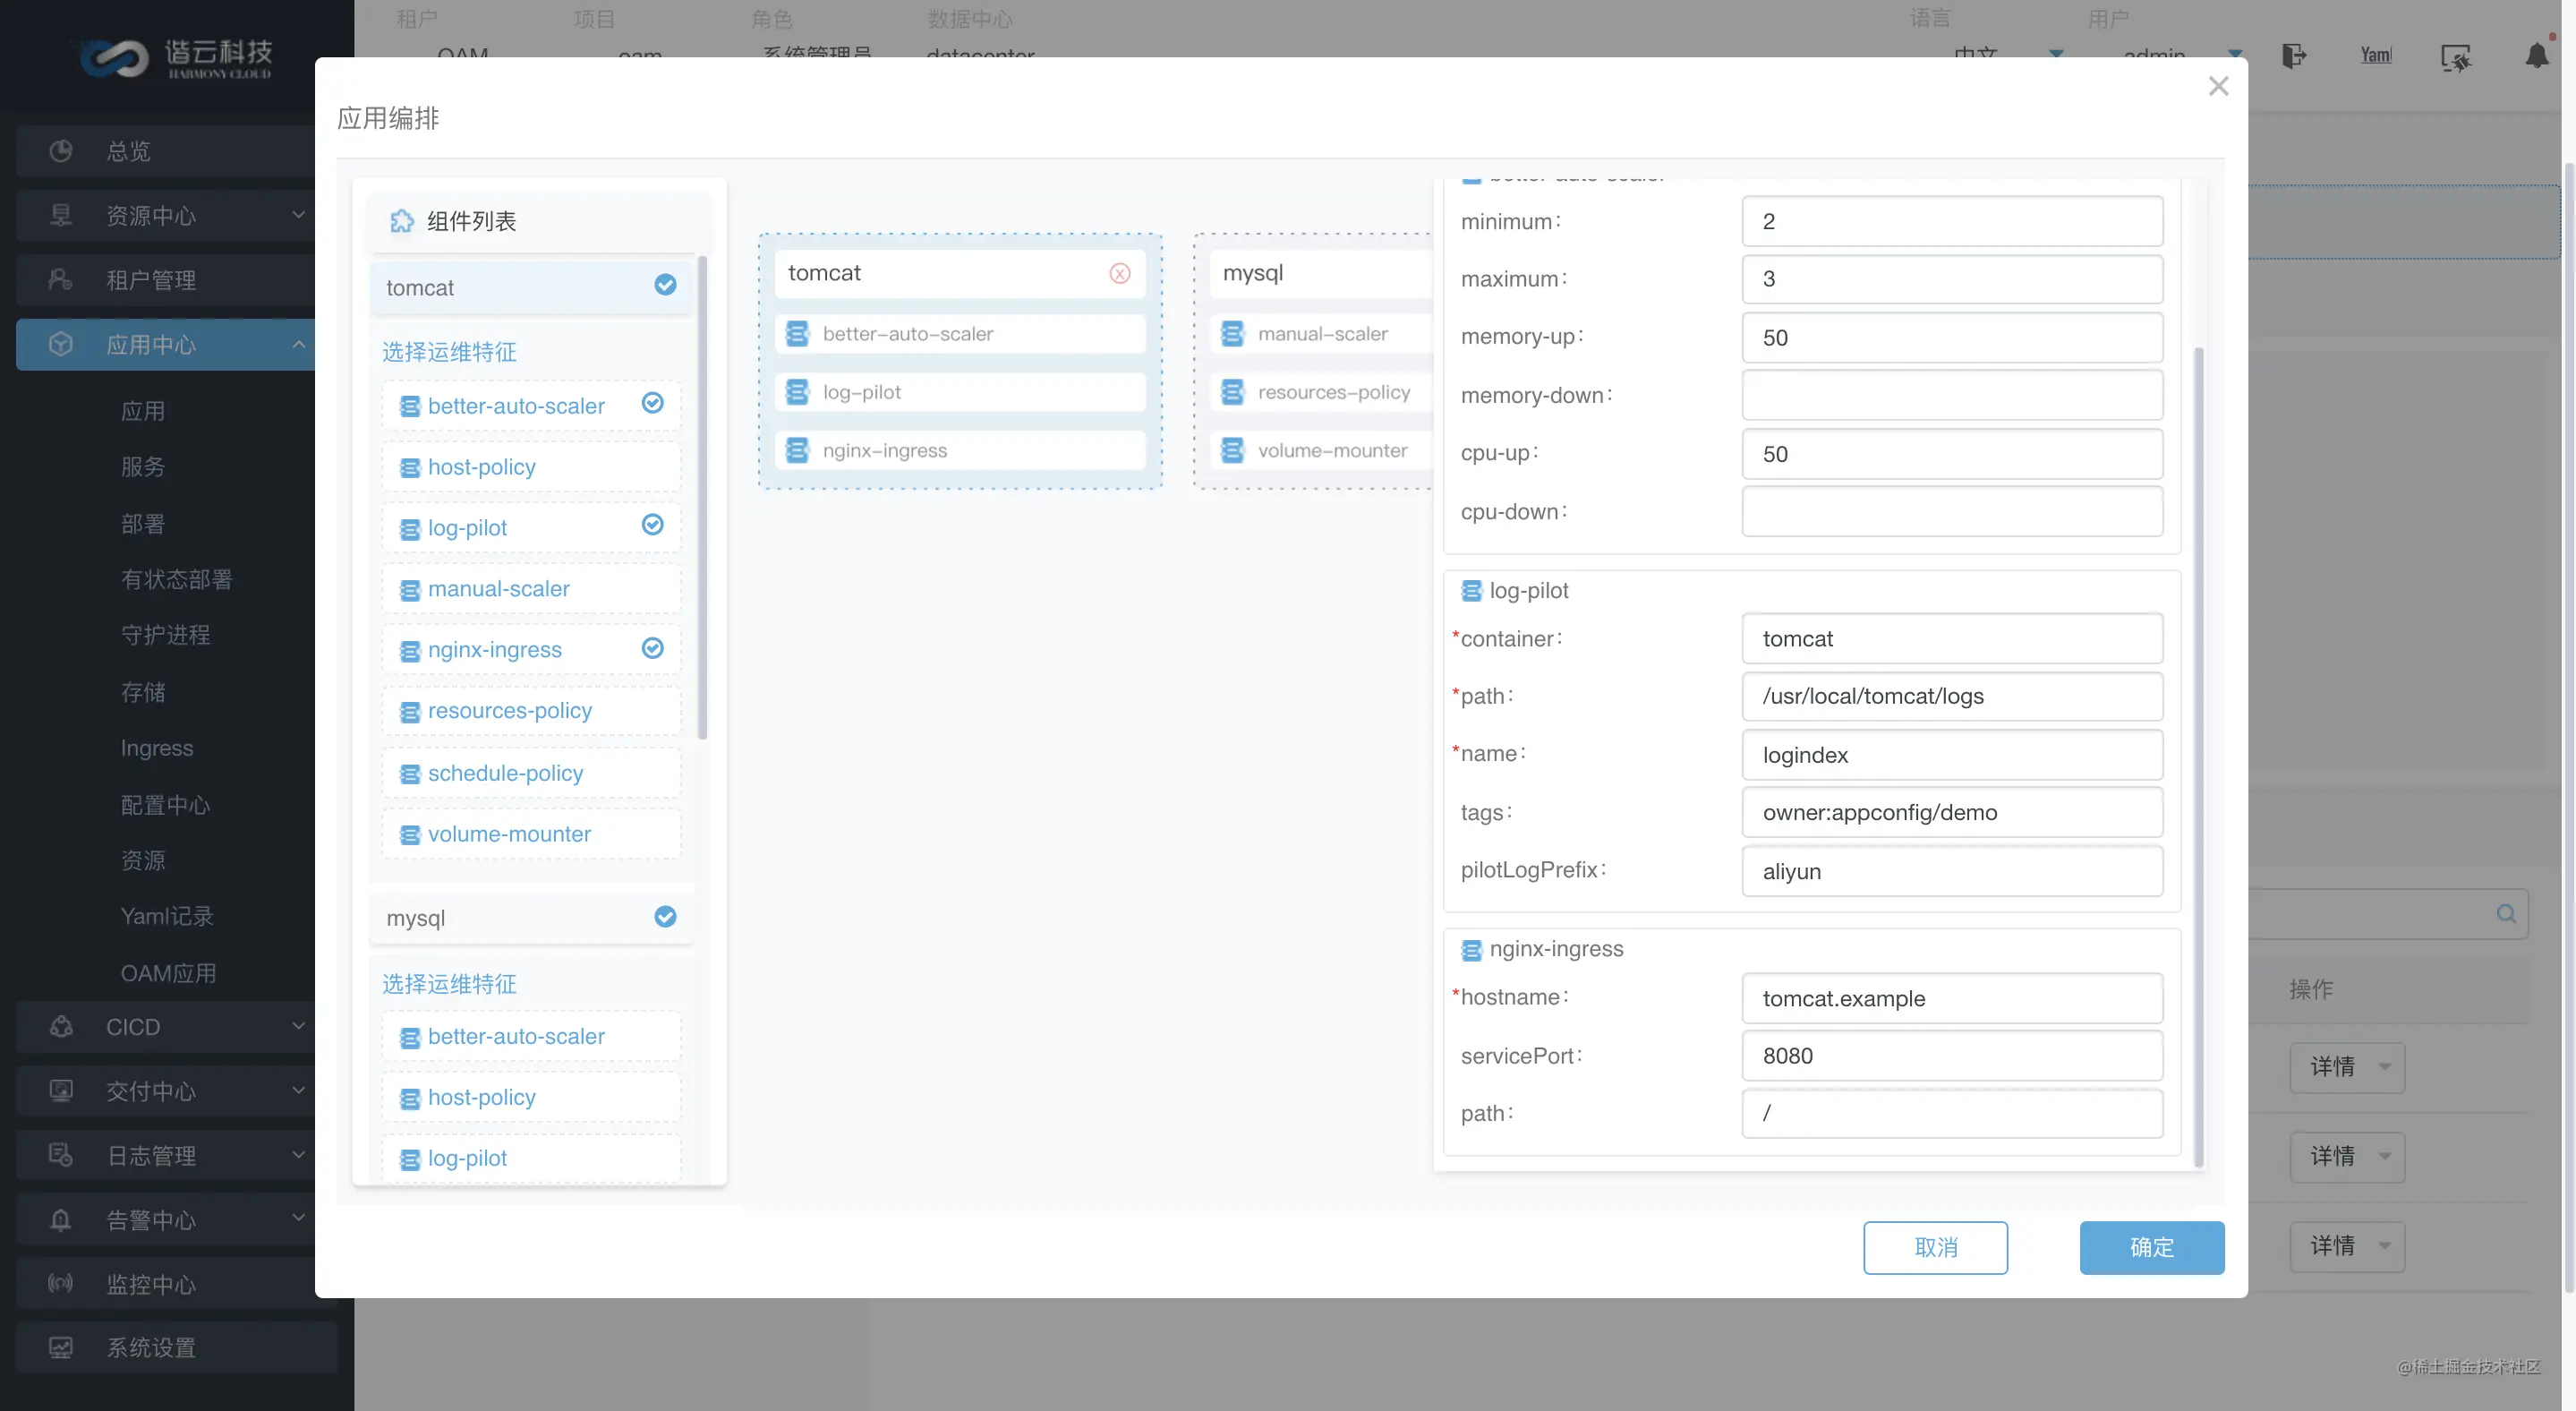Open the Ingress submenu item
The height and width of the screenshot is (1411, 2576).
click(157, 748)
